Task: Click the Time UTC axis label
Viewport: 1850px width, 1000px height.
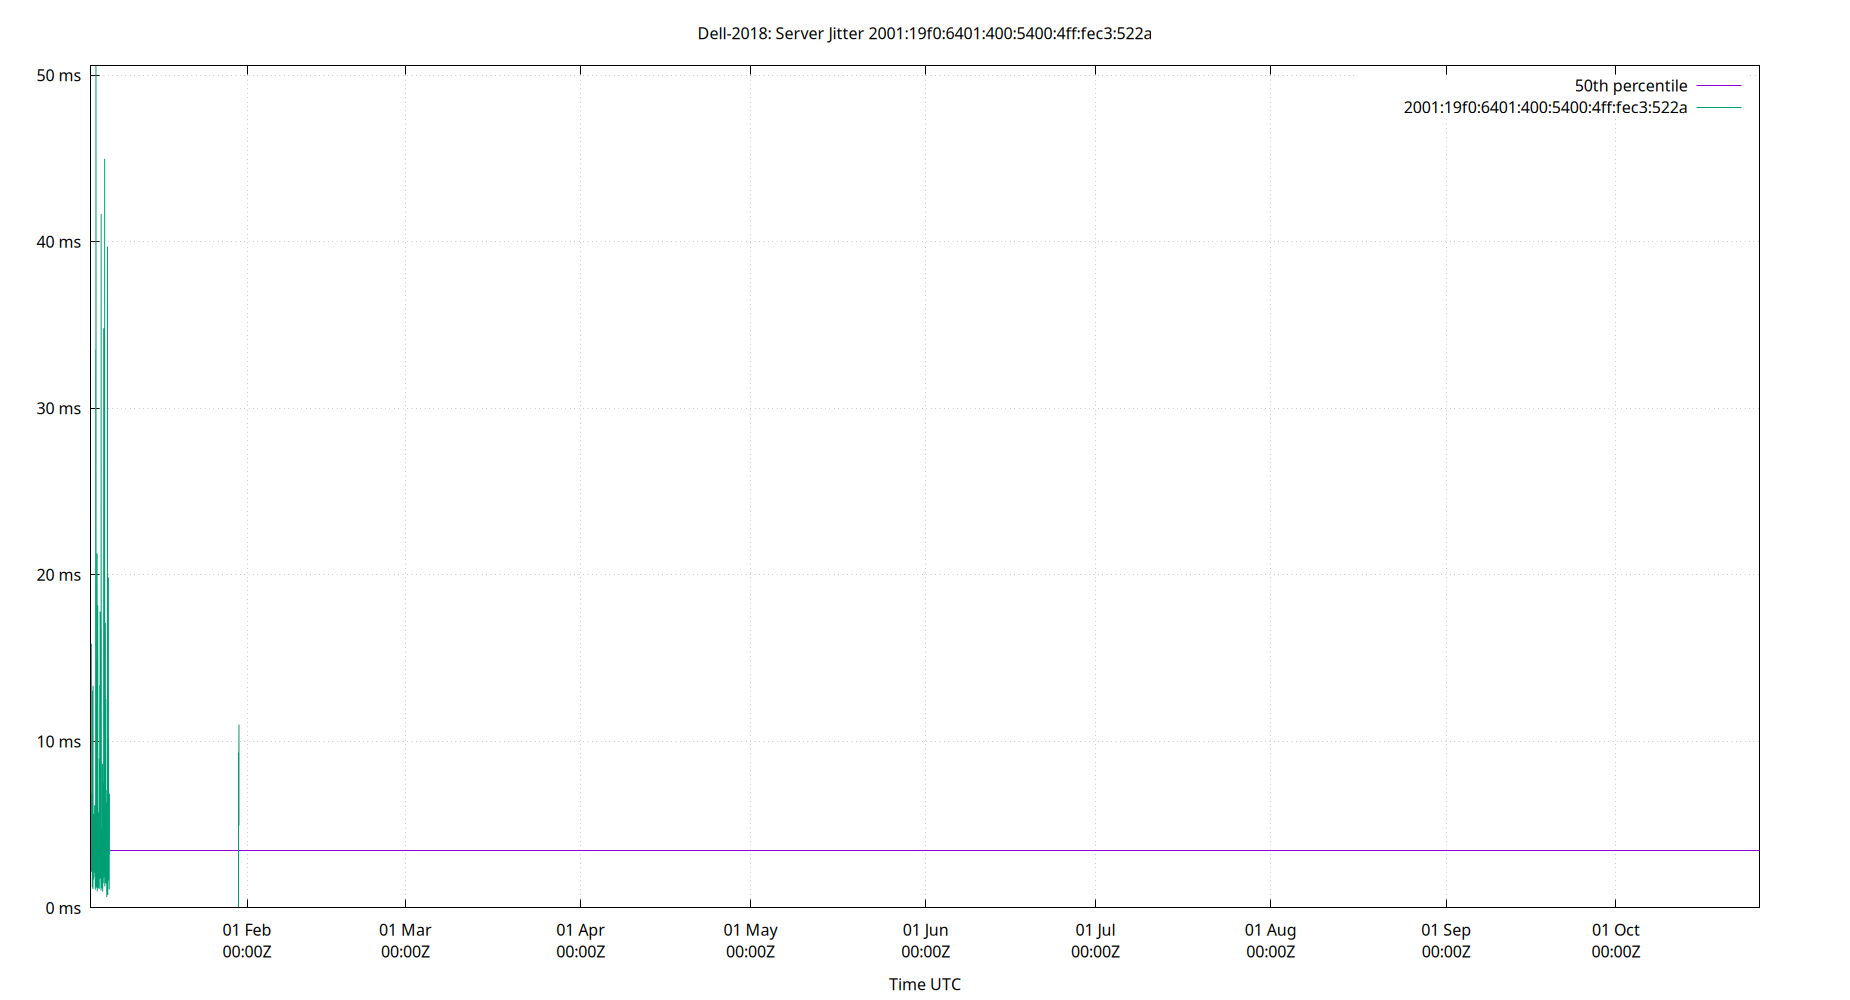Action: [924, 984]
